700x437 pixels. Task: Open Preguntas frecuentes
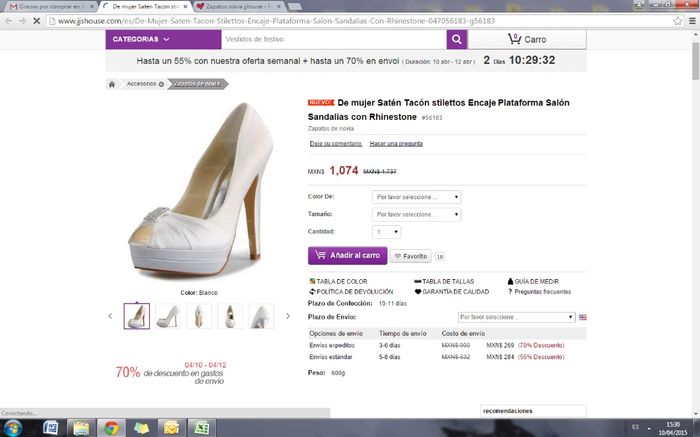pyautogui.click(x=539, y=292)
